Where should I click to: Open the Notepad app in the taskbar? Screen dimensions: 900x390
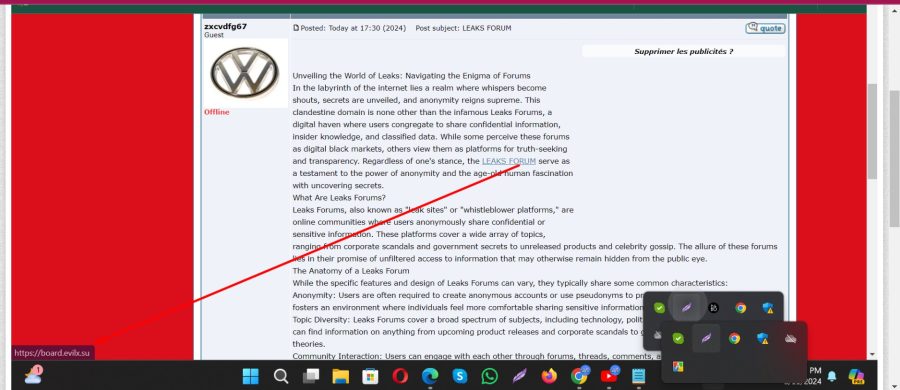(x=638, y=376)
